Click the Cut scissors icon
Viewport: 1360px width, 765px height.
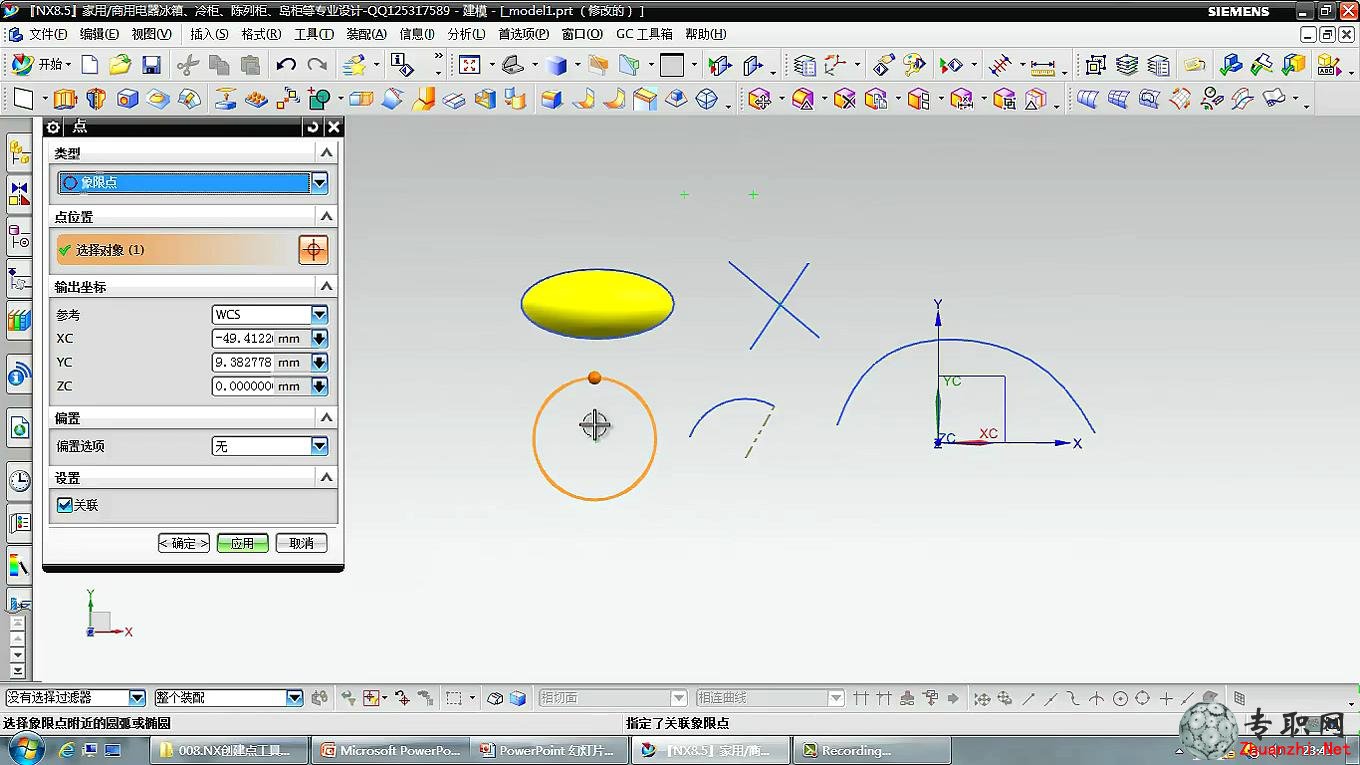tap(187, 65)
